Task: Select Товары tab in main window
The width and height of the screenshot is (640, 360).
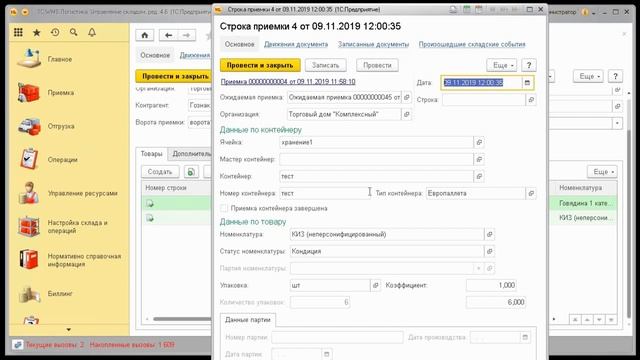Action: coord(151,154)
